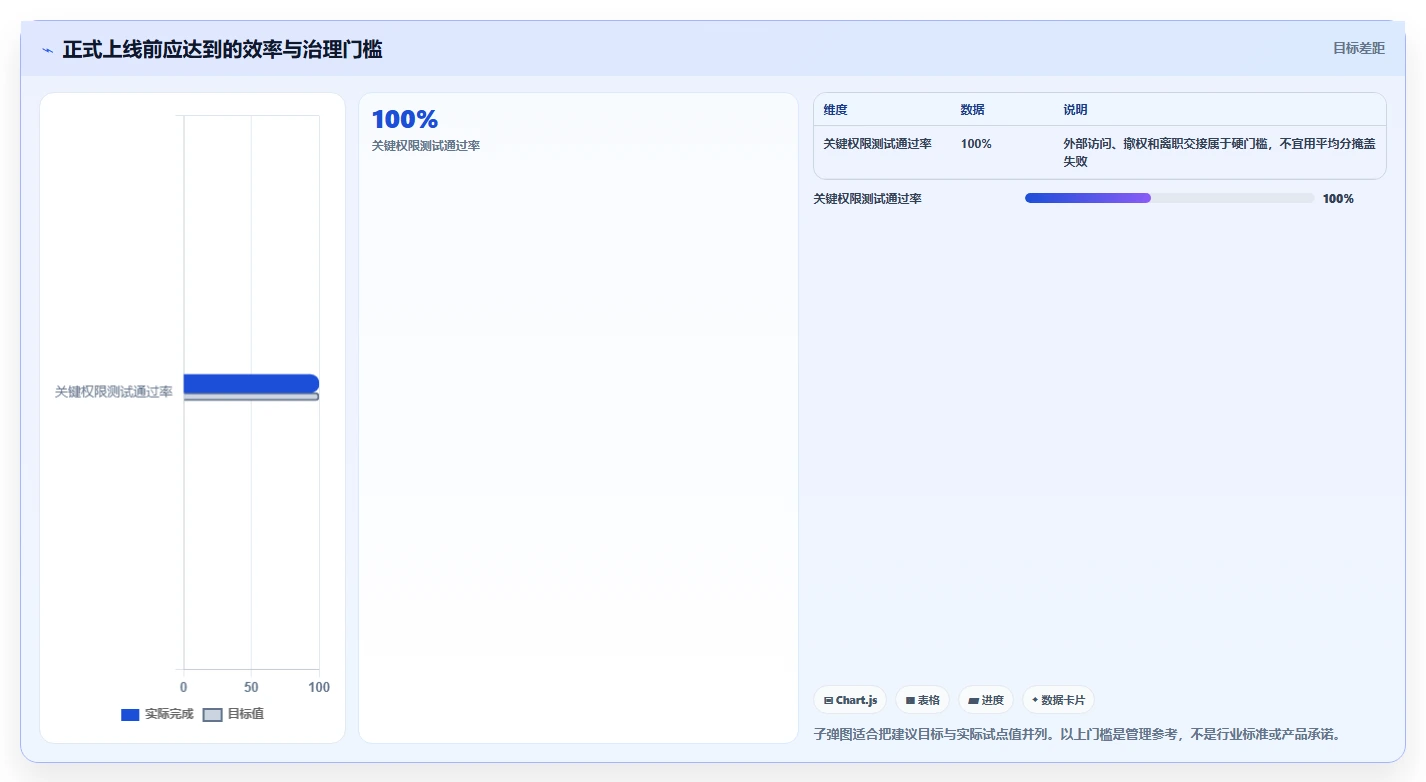1426x782 pixels.
Task: Click the 子弹图适合 footer note text
Action: [x=1077, y=734]
